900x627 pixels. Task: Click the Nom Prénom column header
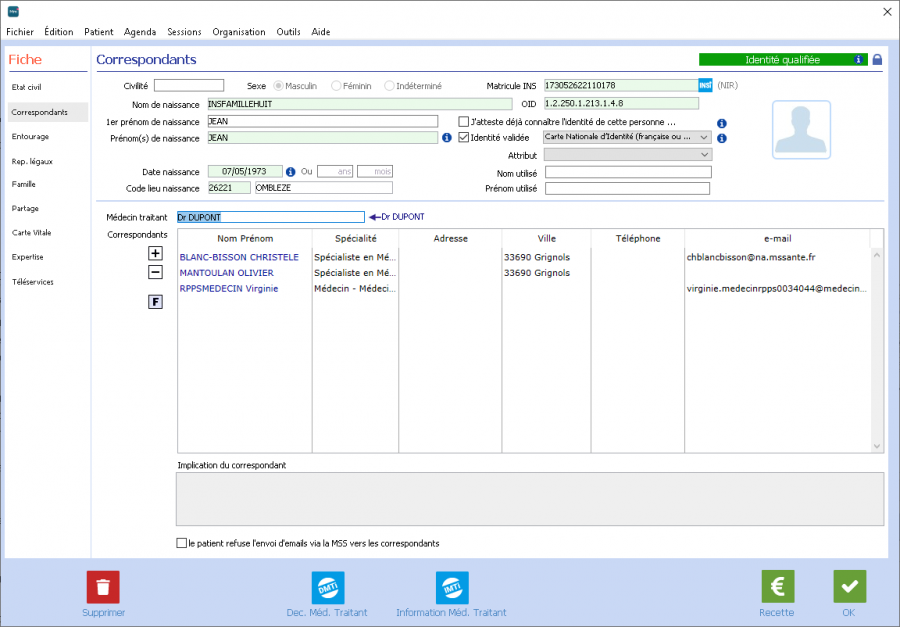tap(245, 238)
